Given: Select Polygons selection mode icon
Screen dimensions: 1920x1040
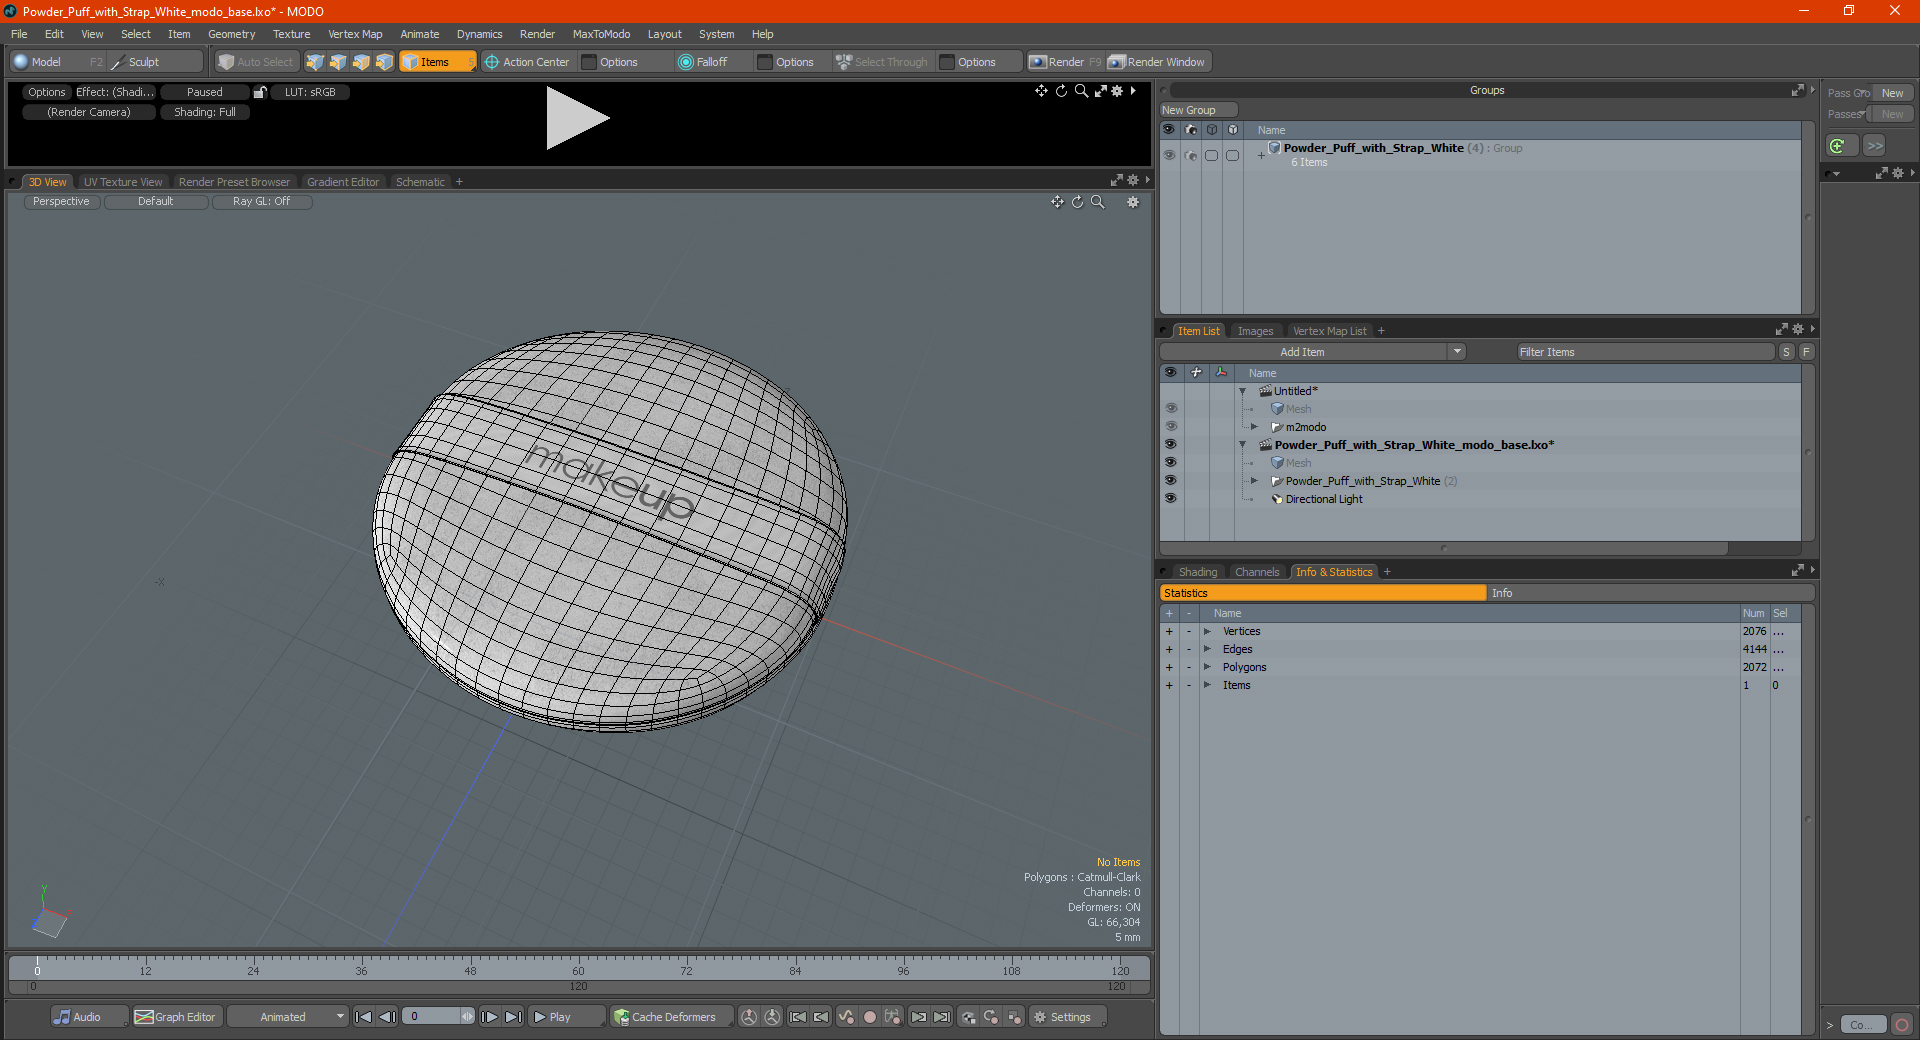Looking at the screenshot, I should tap(361, 62).
